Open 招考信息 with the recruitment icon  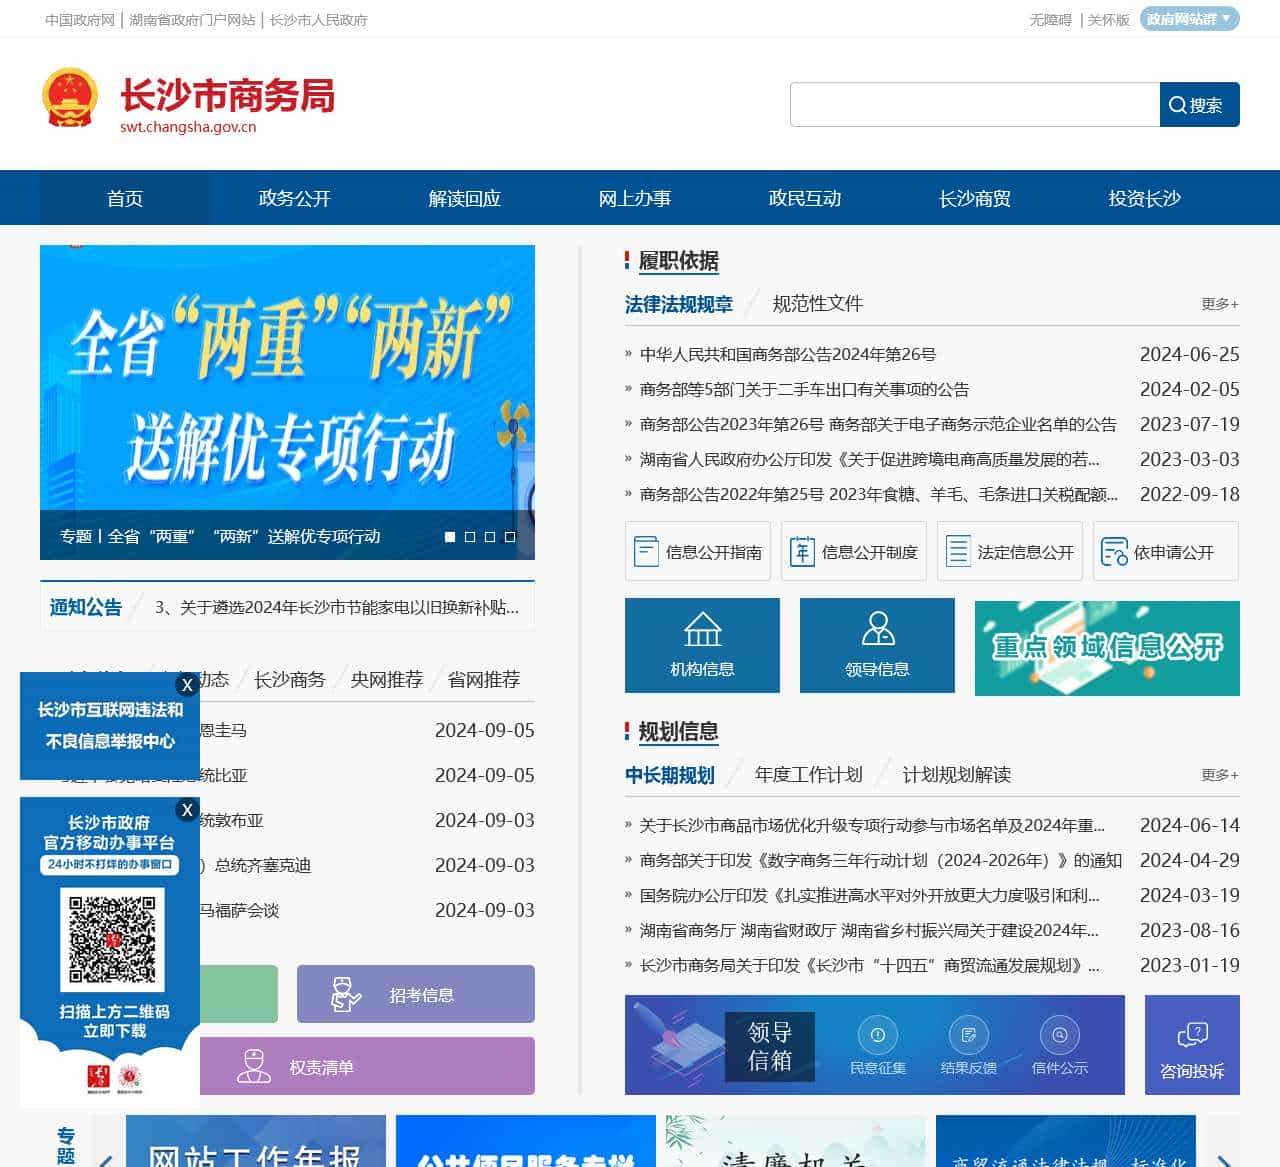pyautogui.click(x=415, y=994)
